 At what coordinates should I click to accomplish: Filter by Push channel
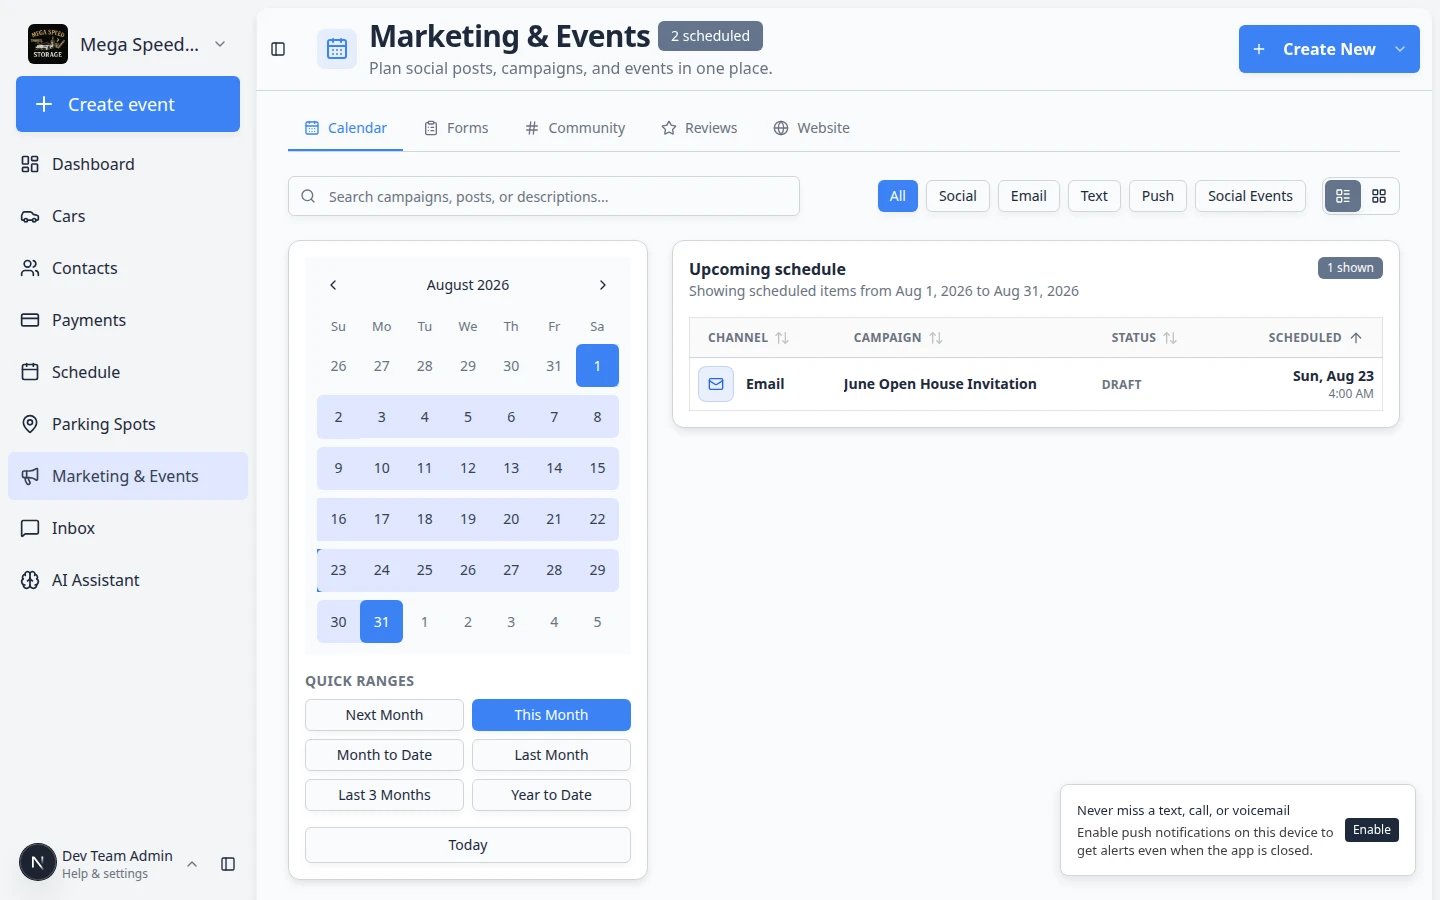(1158, 196)
